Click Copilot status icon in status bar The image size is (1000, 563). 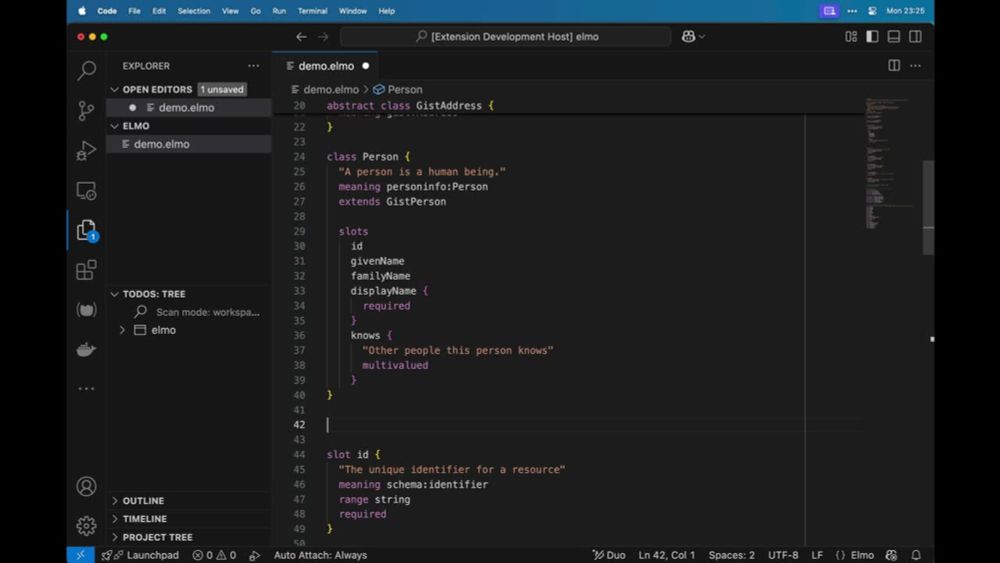pos(891,555)
